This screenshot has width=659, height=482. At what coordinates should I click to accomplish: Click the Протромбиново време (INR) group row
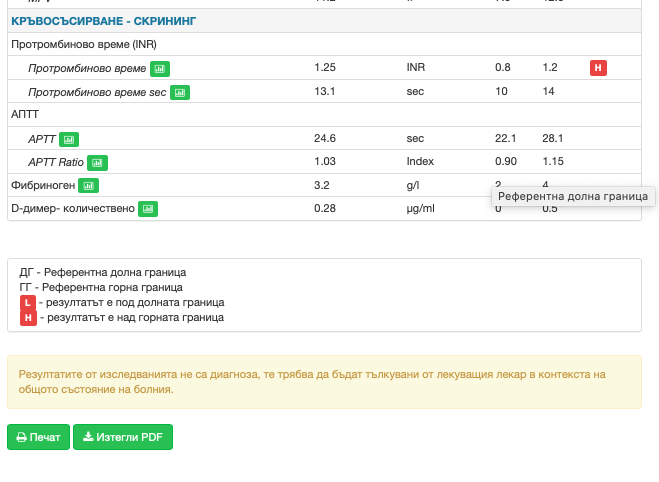point(84,45)
